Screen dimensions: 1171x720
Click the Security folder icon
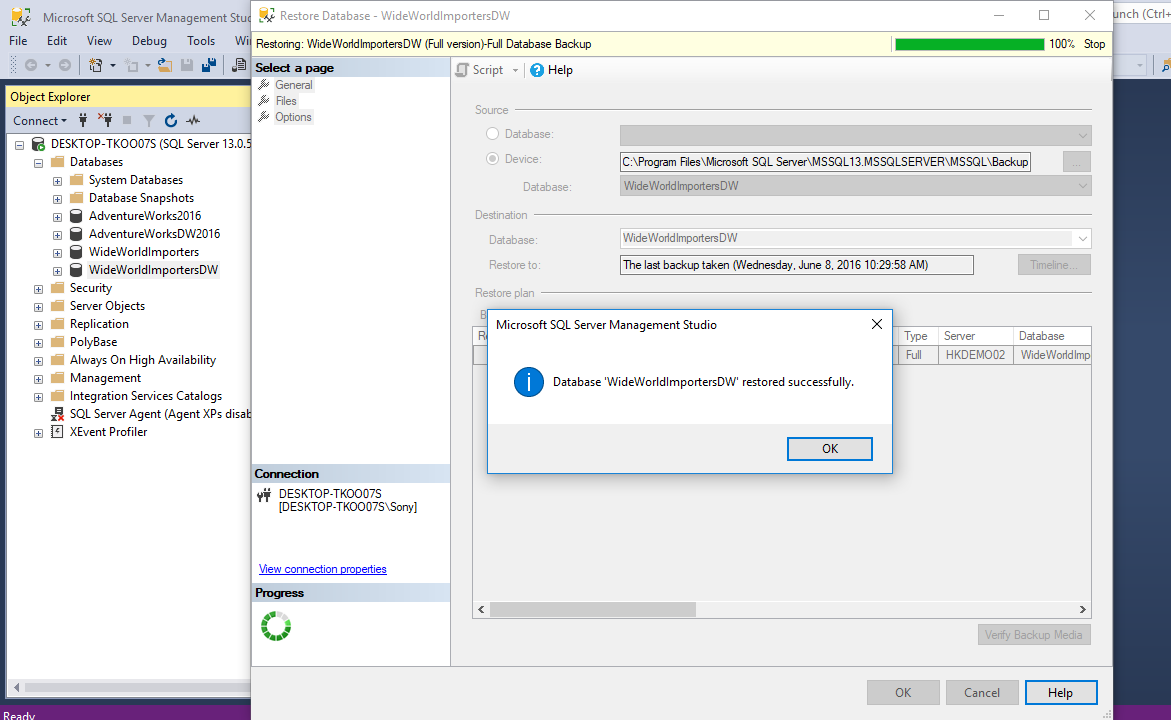58,288
